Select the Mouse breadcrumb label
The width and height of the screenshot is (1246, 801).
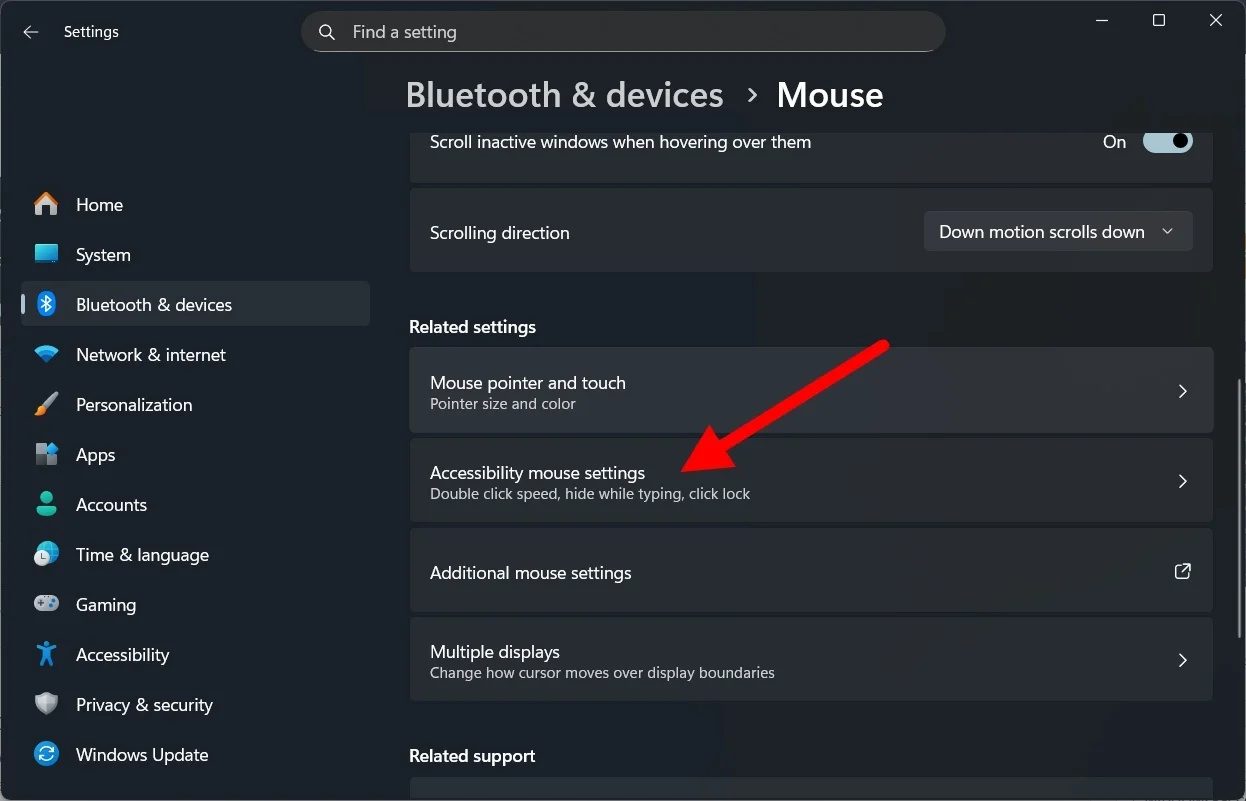(x=829, y=94)
